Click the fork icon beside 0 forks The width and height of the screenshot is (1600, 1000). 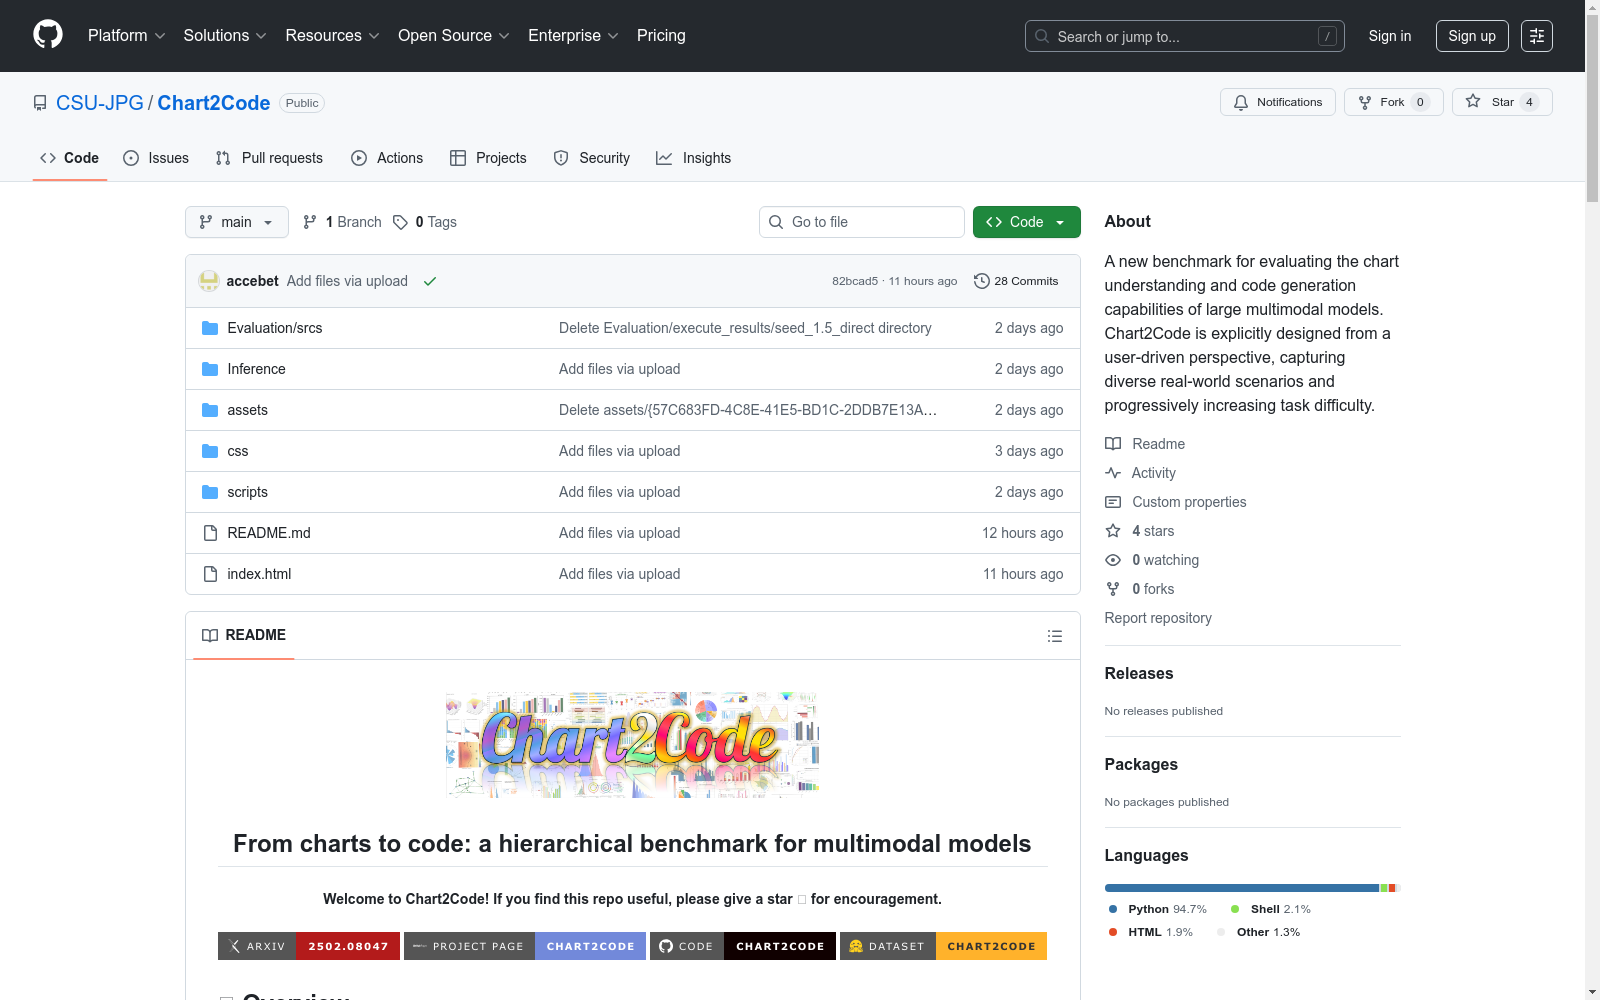1113,589
